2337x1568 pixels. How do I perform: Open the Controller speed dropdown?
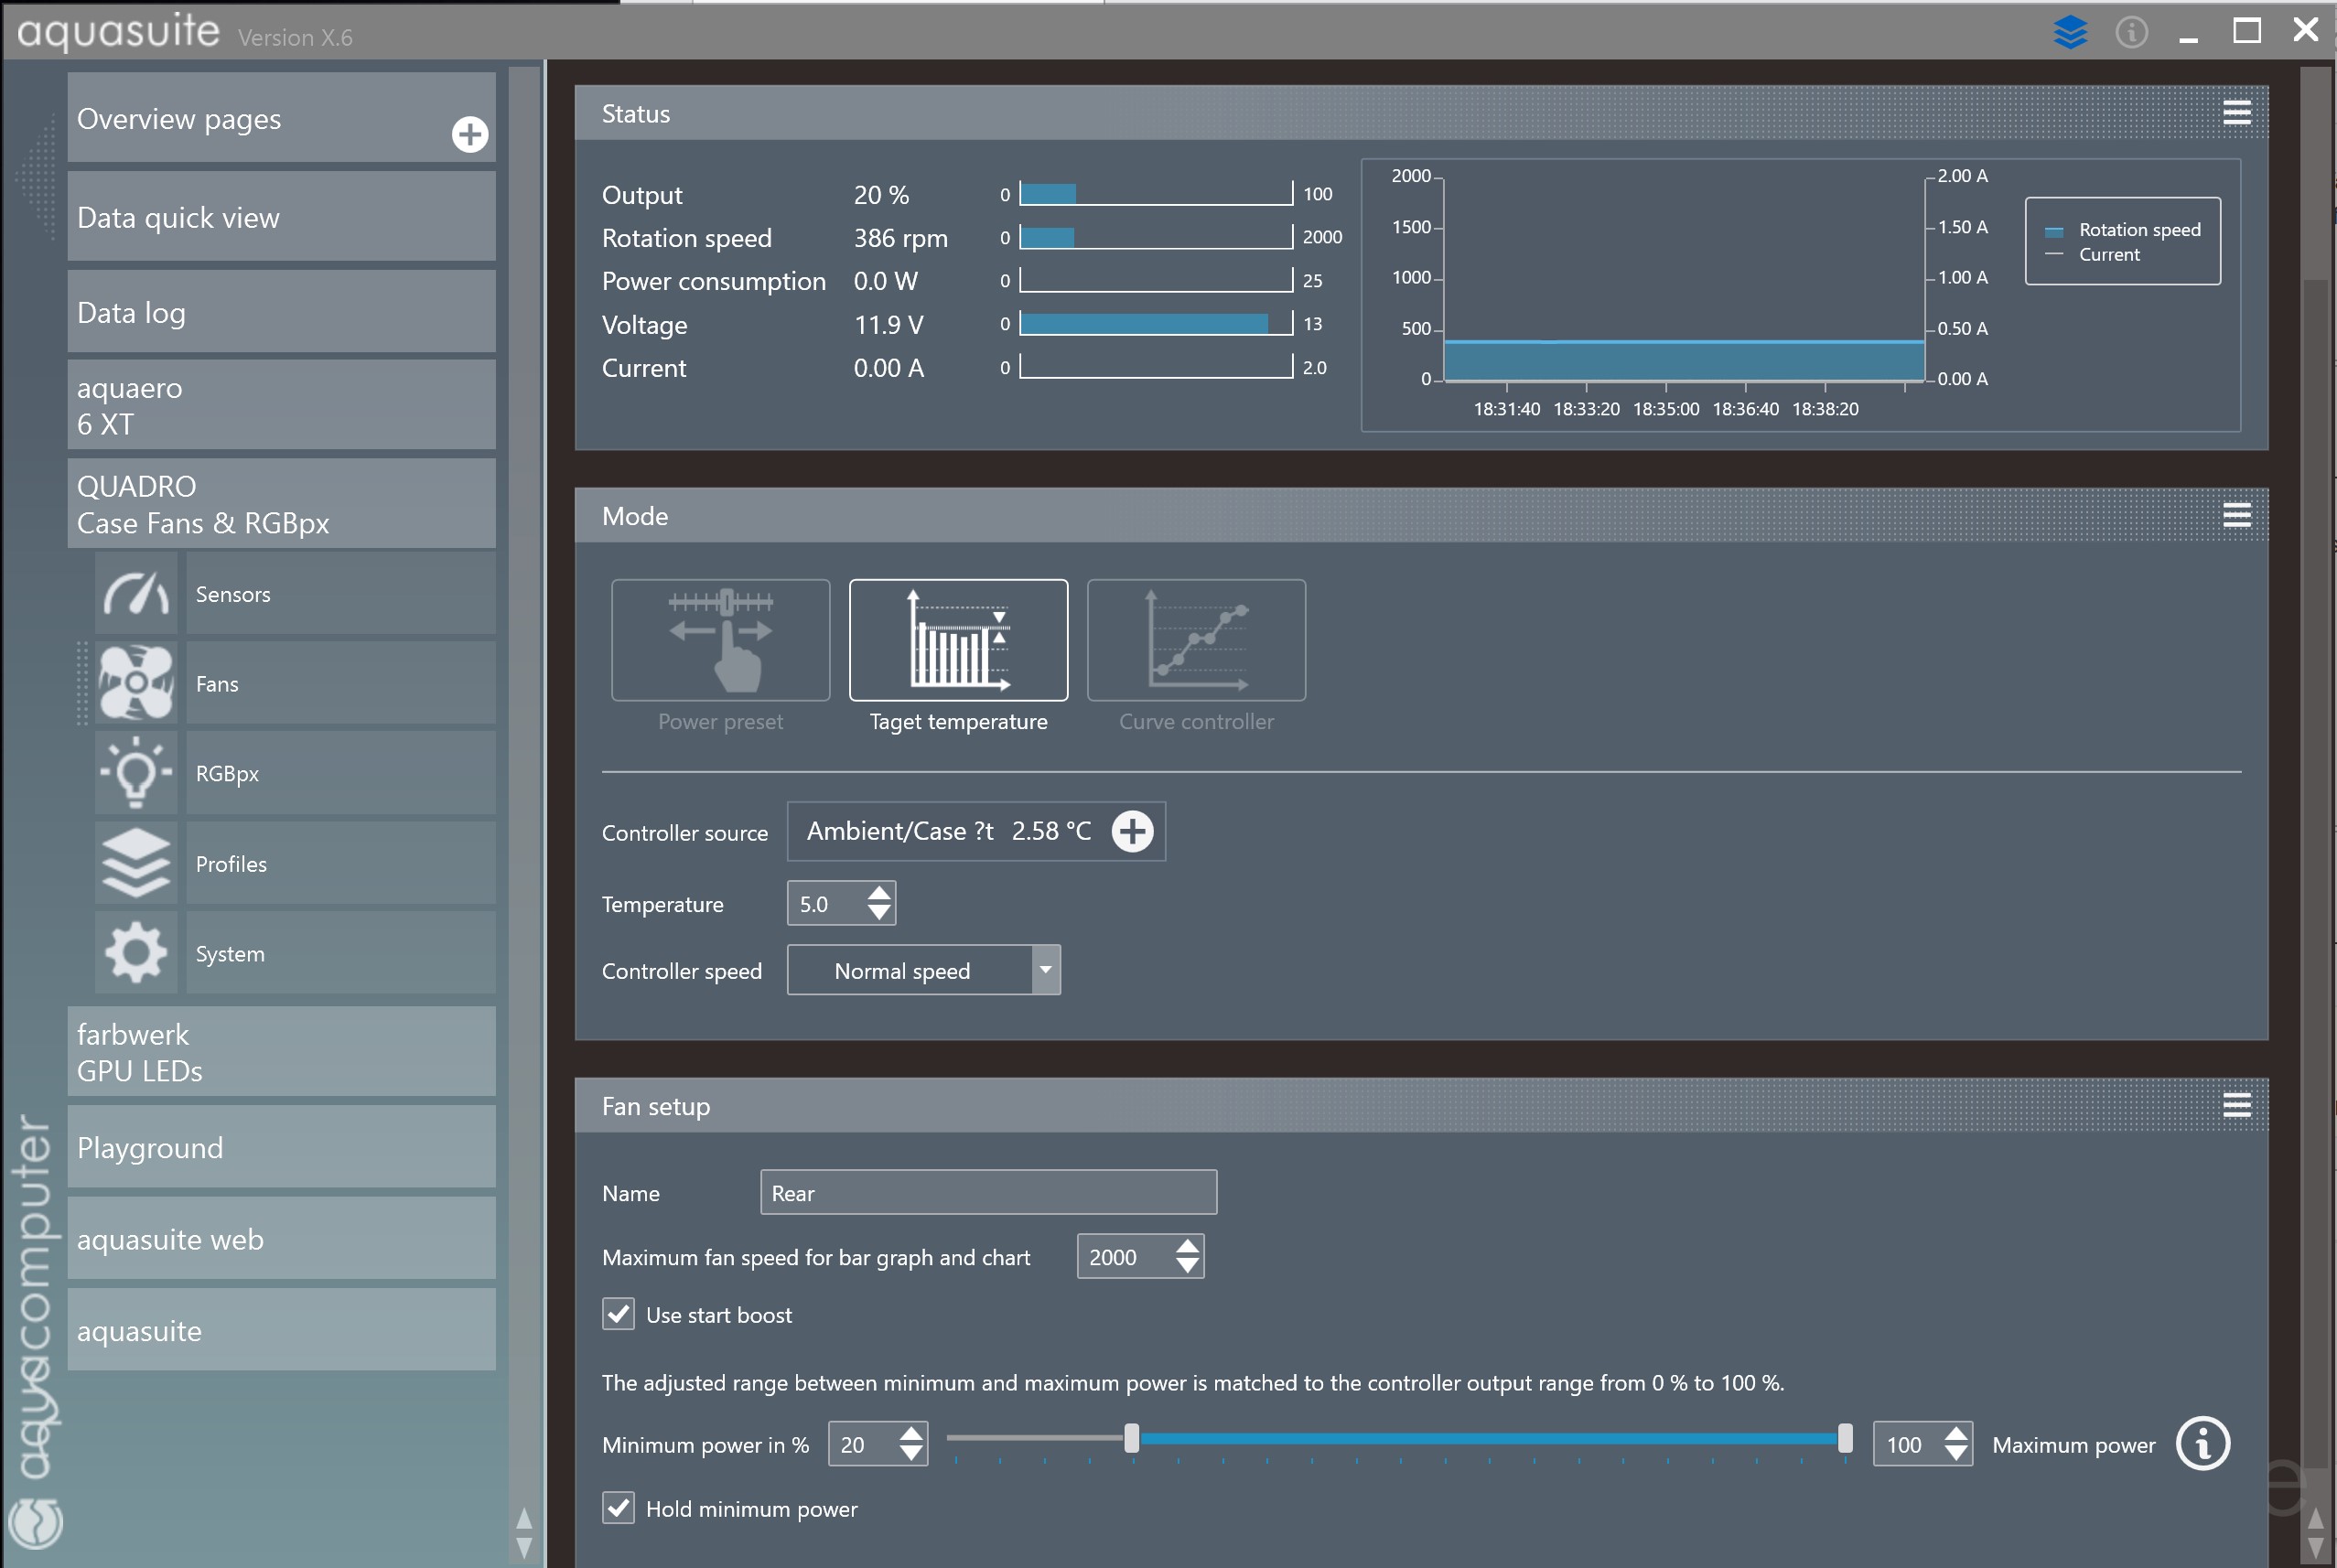pos(1045,970)
